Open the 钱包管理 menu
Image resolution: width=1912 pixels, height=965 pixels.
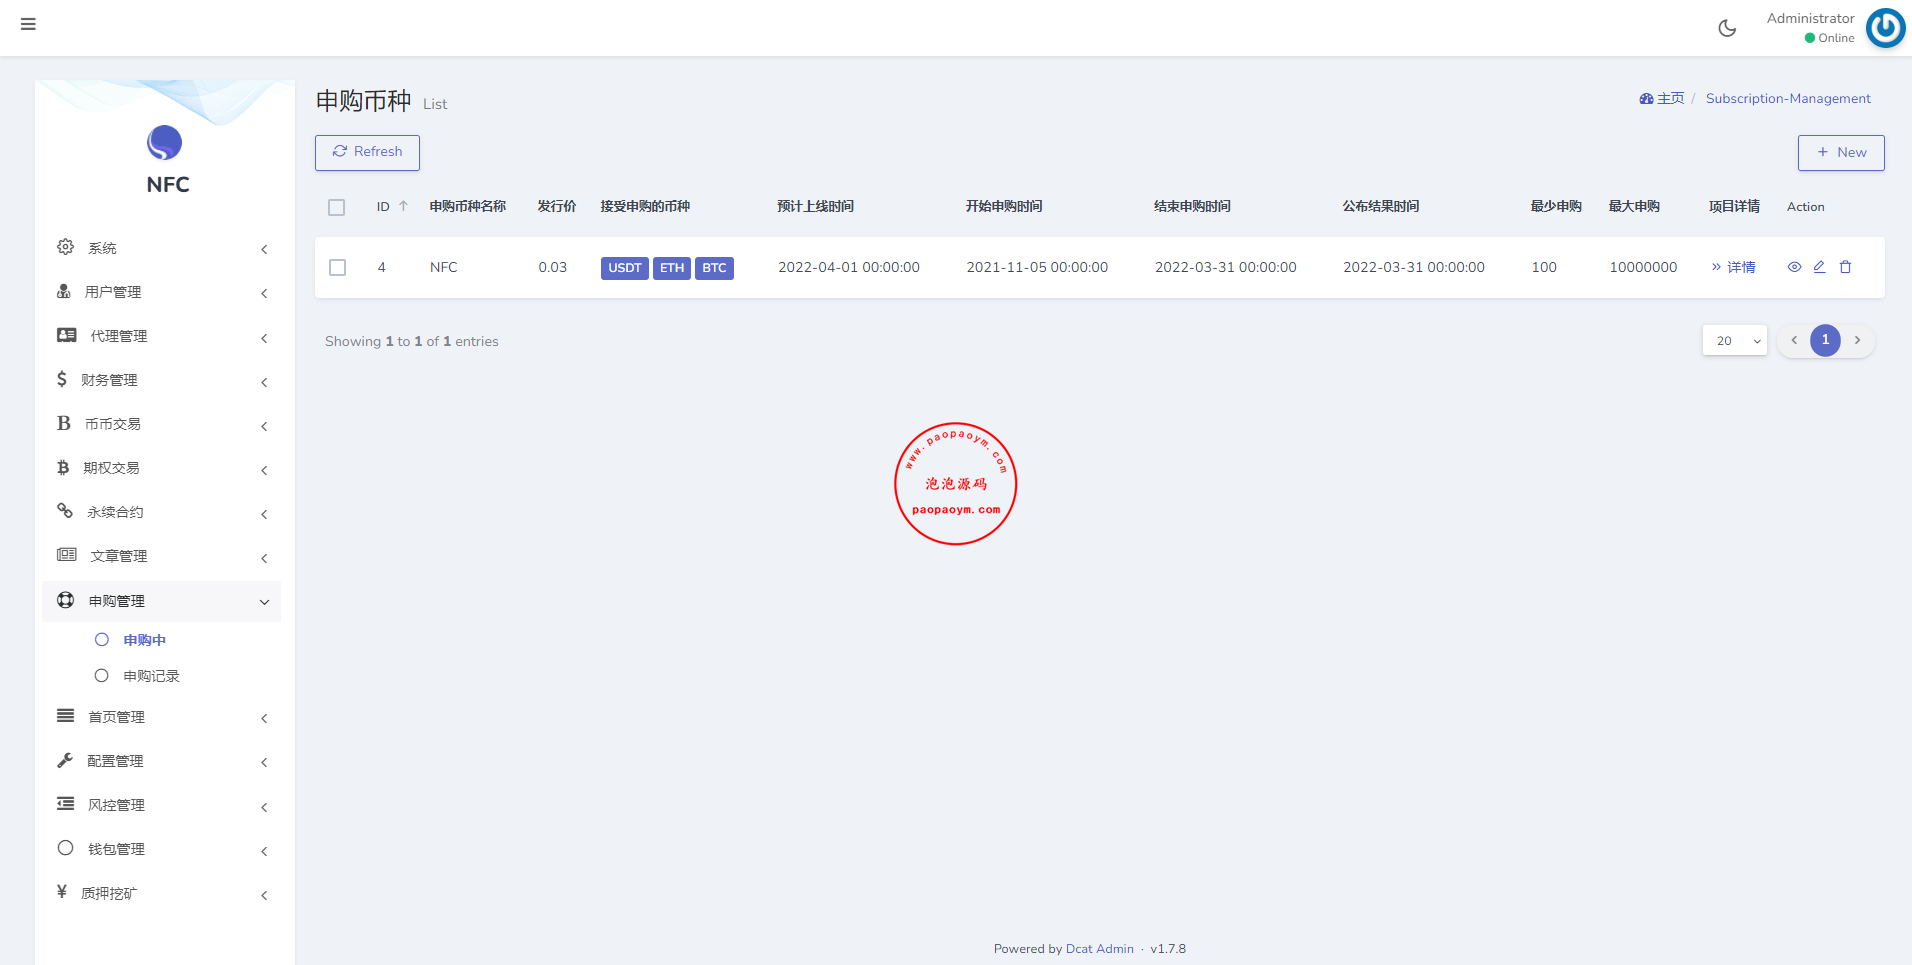(160, 849)
